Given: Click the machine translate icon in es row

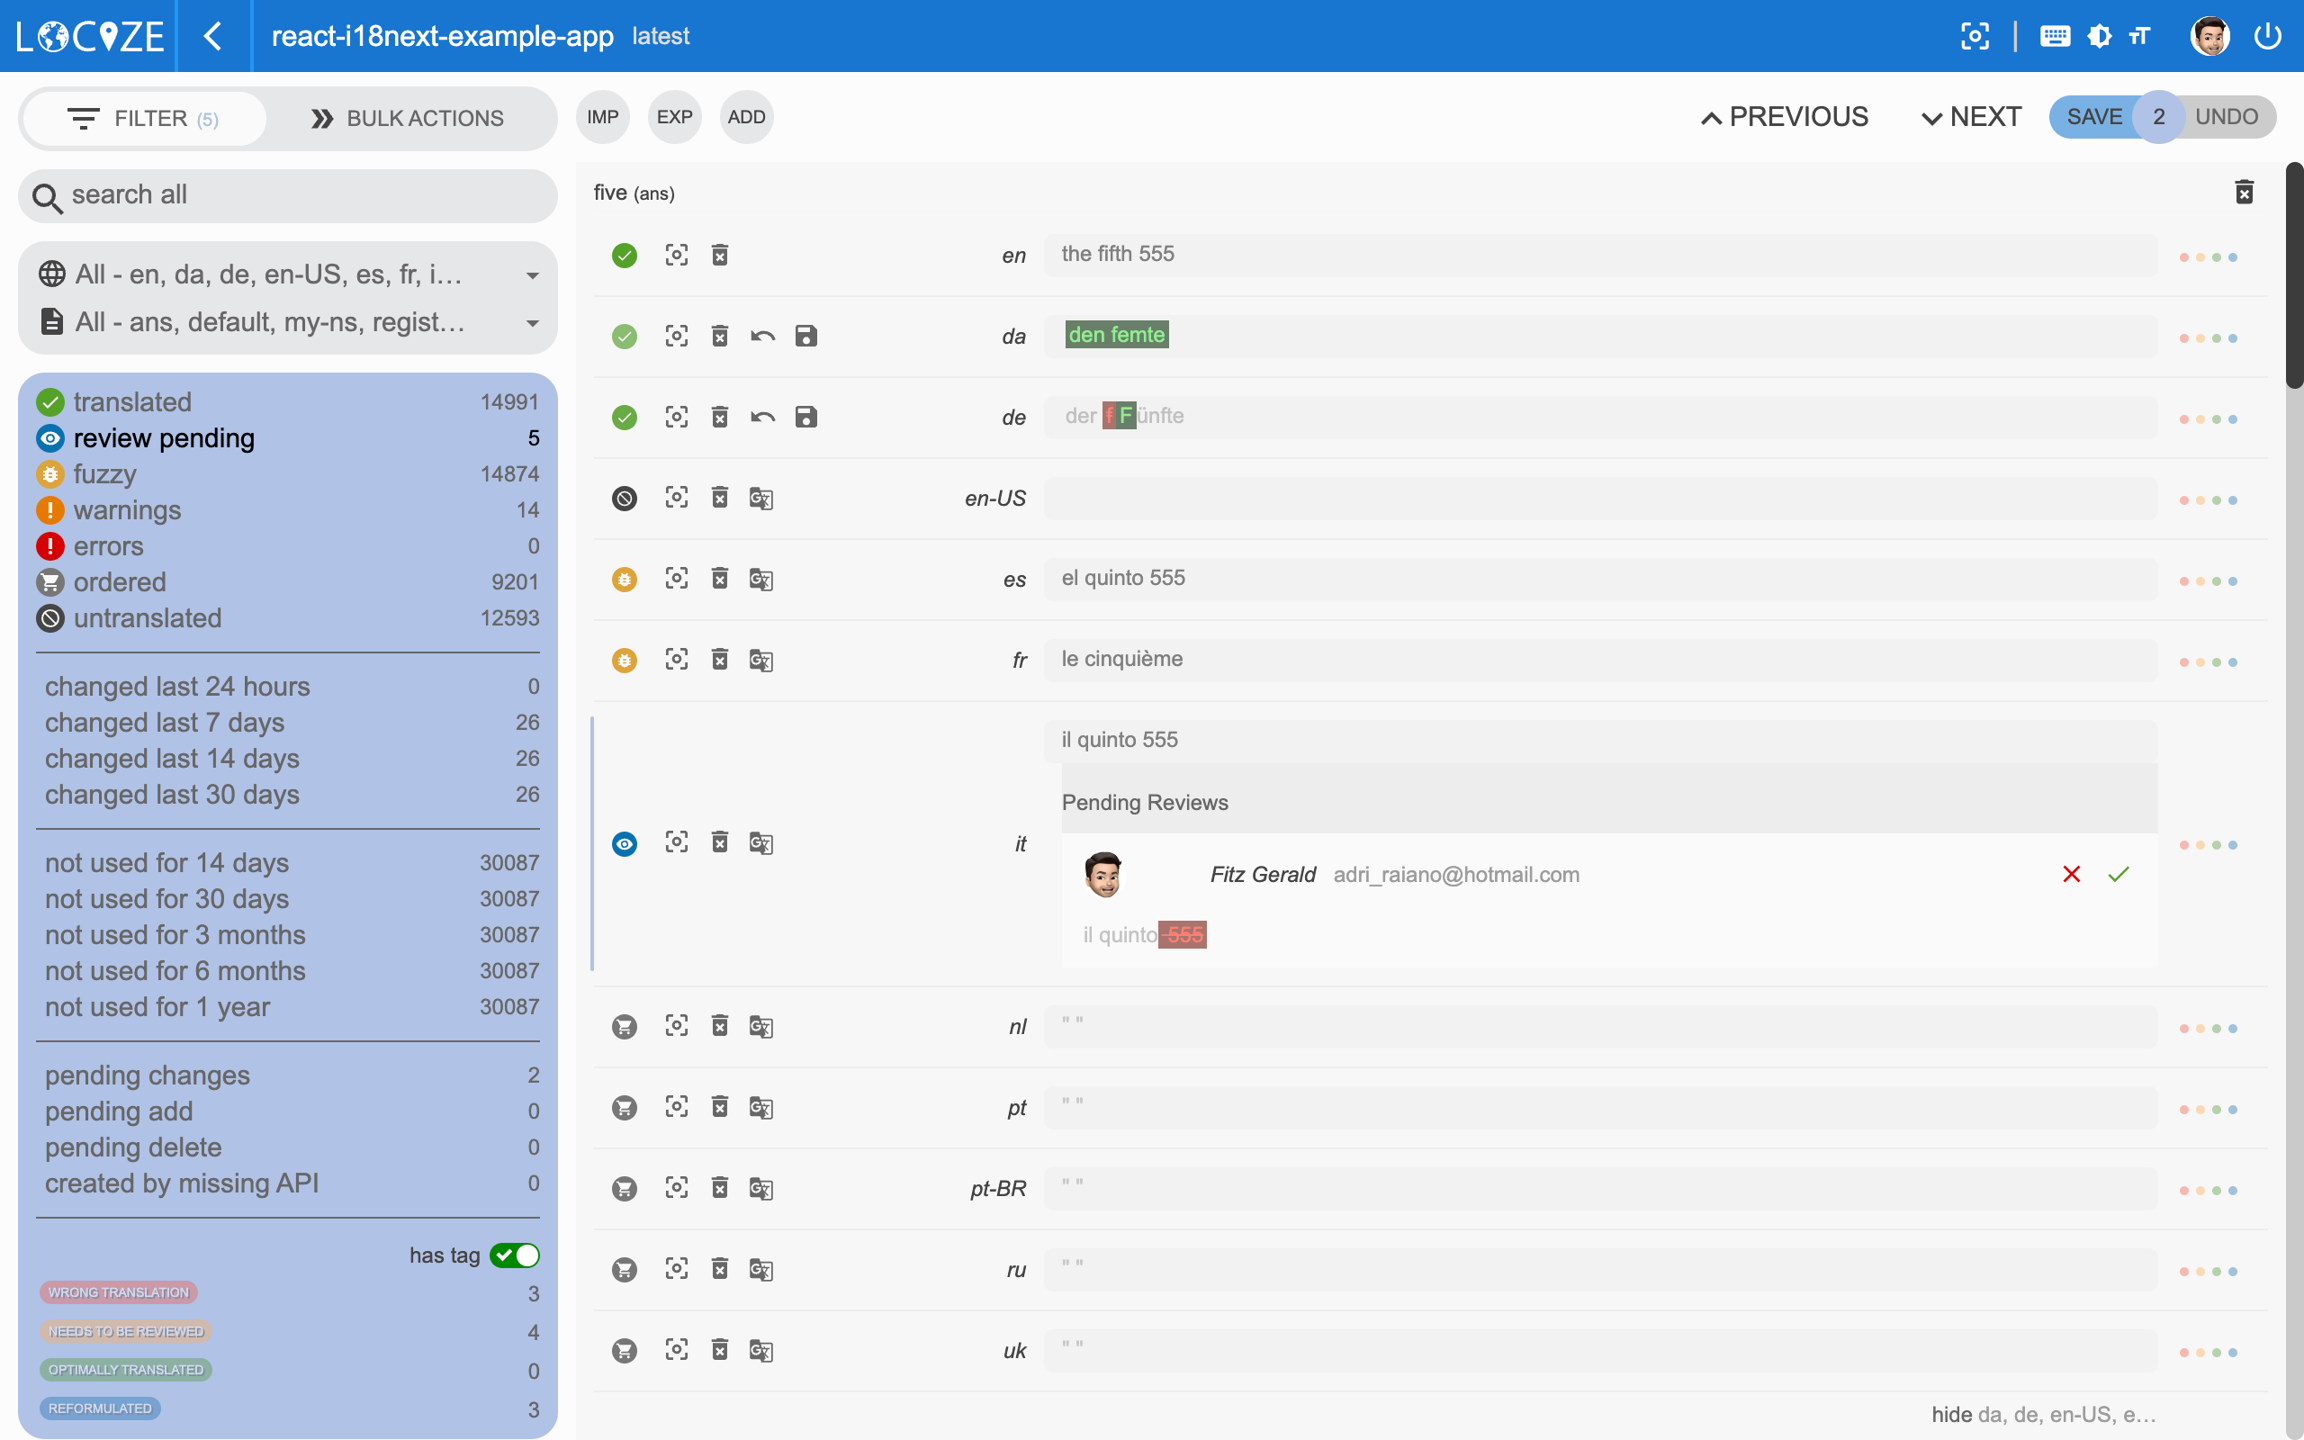Looking at the screenshot, I should 761,579.
